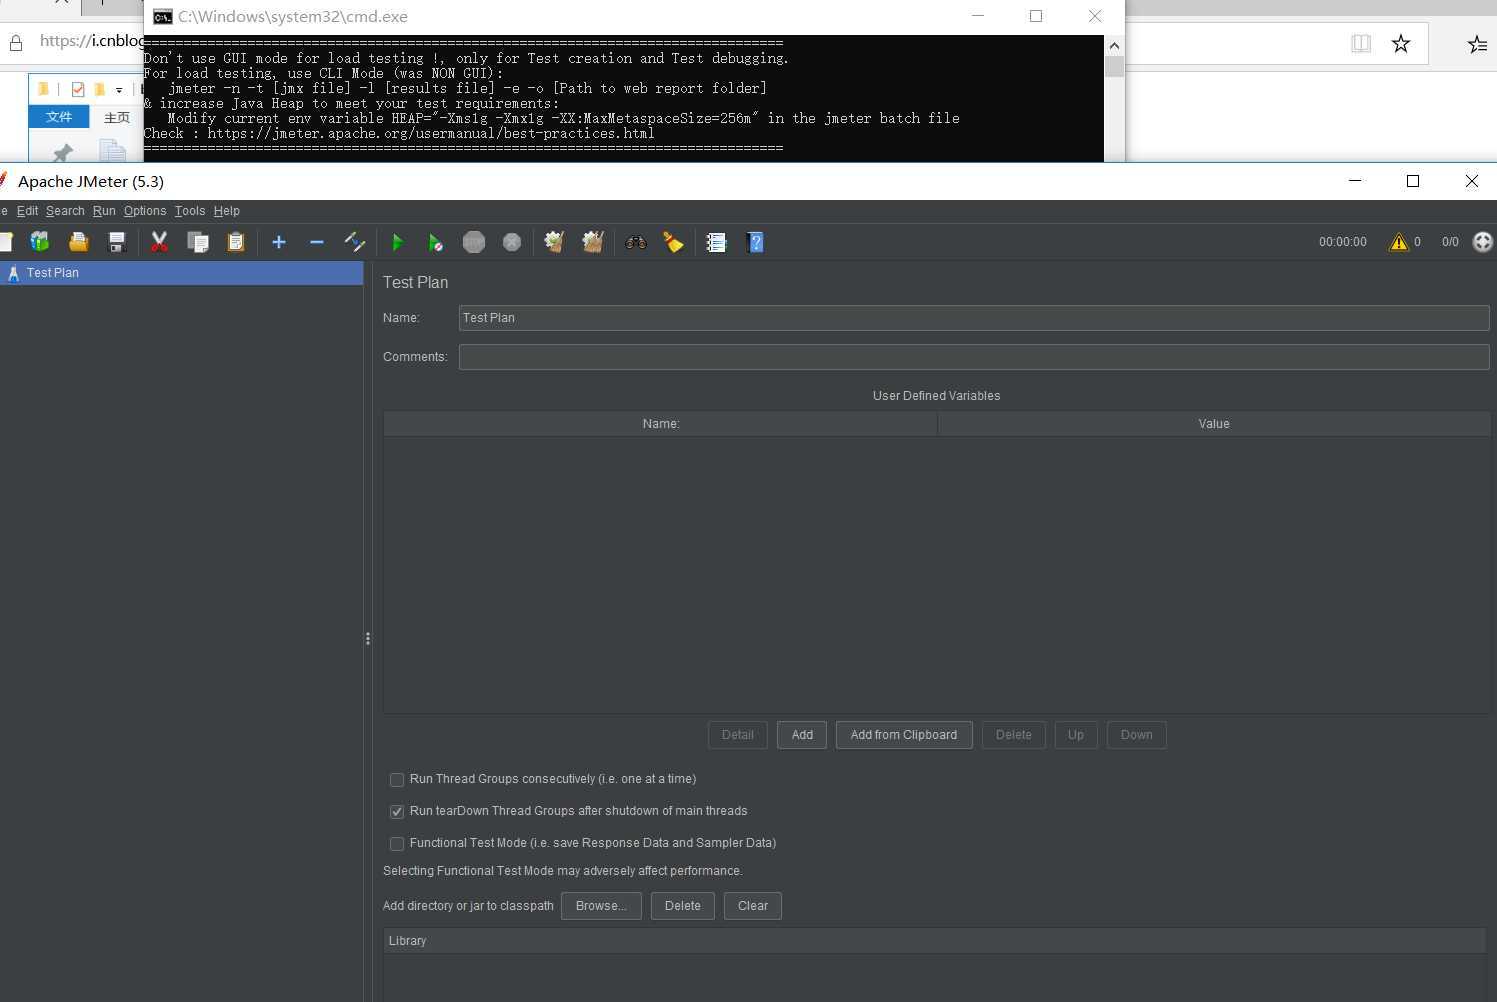
Task: Save the test plan via floppy icon
Action: coord(117,242)
